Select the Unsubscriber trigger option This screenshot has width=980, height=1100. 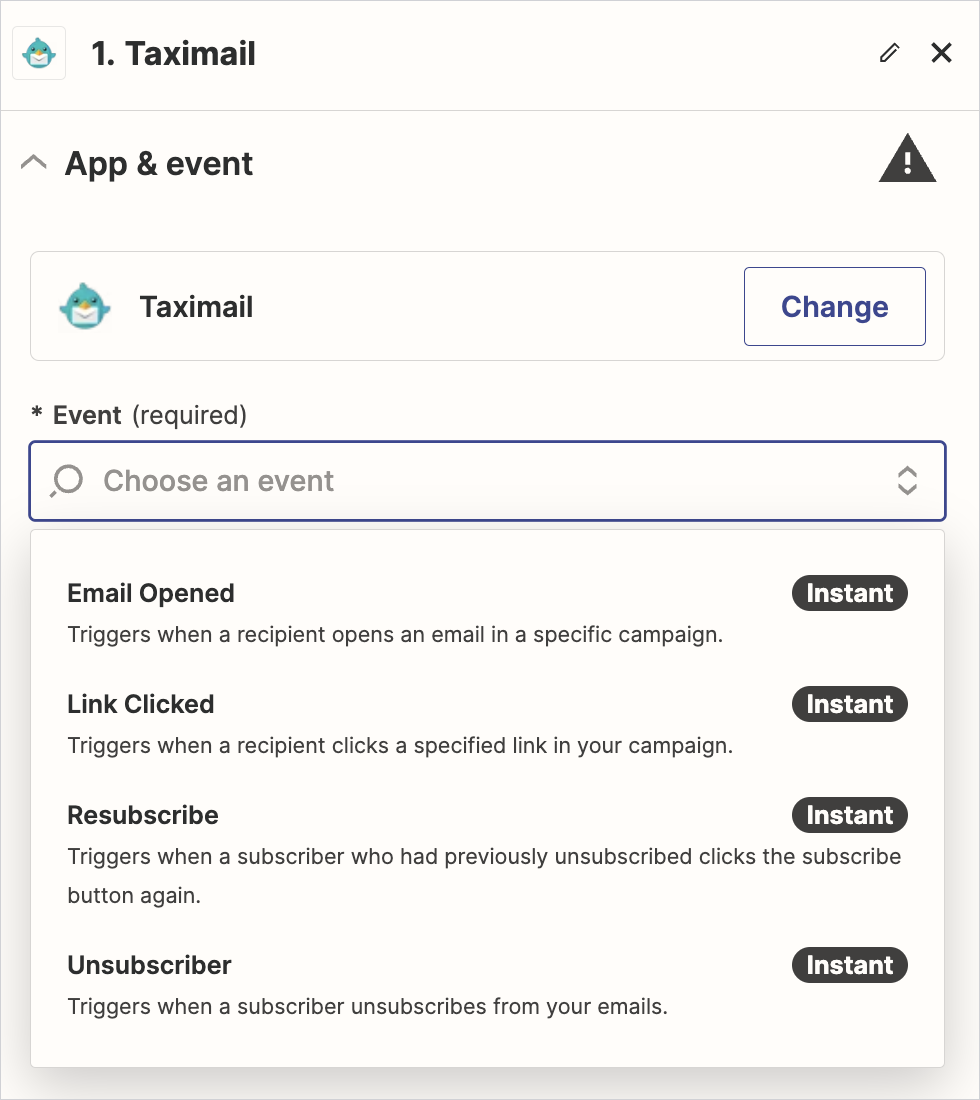(149, 965)
